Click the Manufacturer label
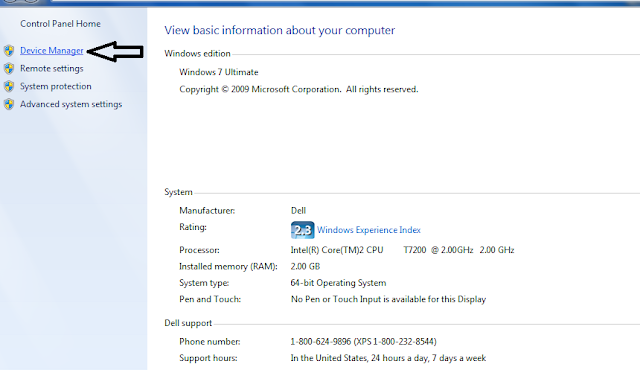The width and height of the screenshot is (640, 370). point(207,211)
